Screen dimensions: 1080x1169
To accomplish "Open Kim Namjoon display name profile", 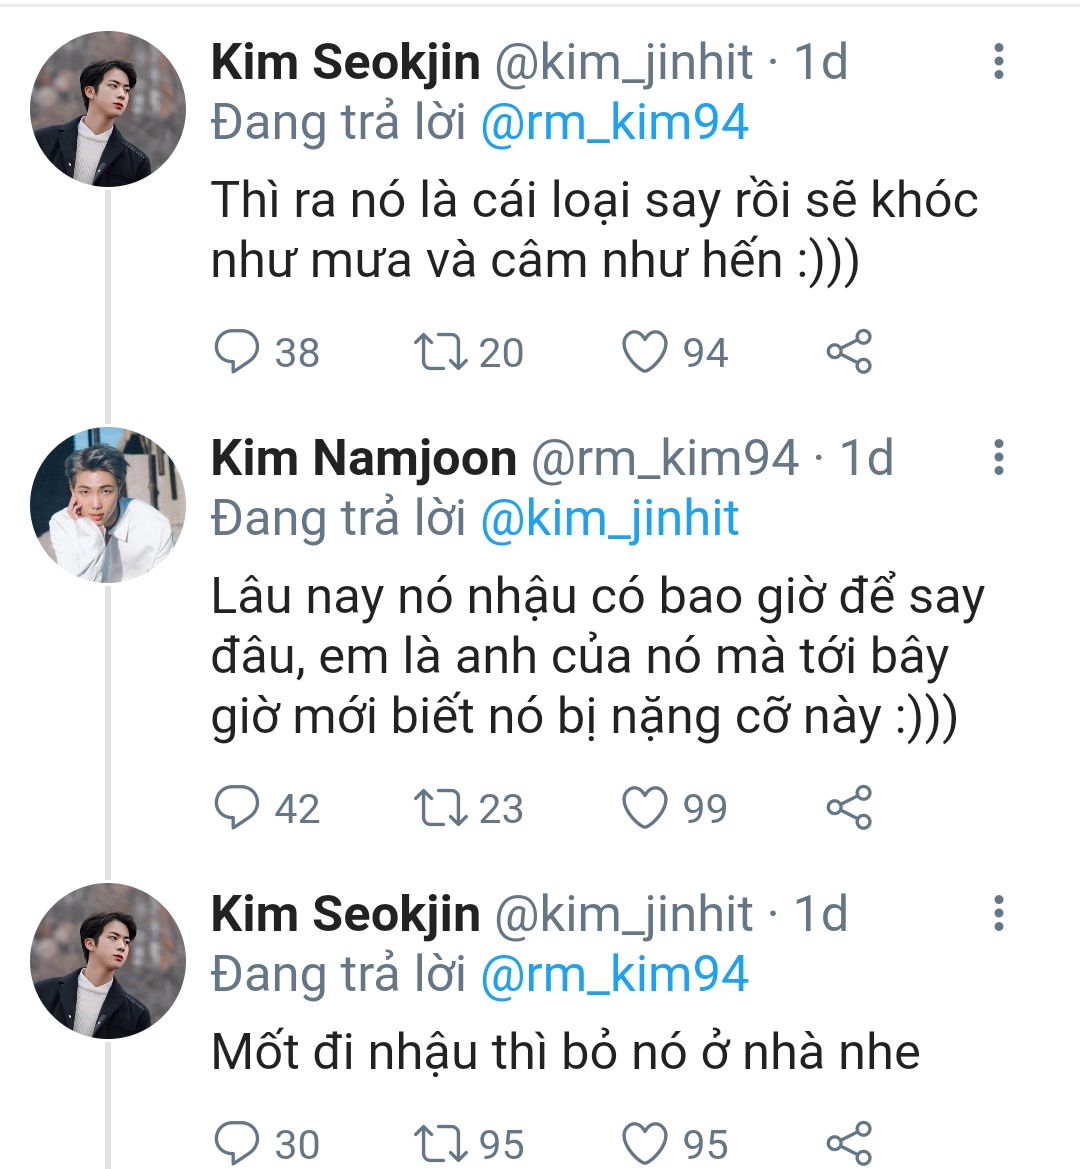I will [363, 458].
